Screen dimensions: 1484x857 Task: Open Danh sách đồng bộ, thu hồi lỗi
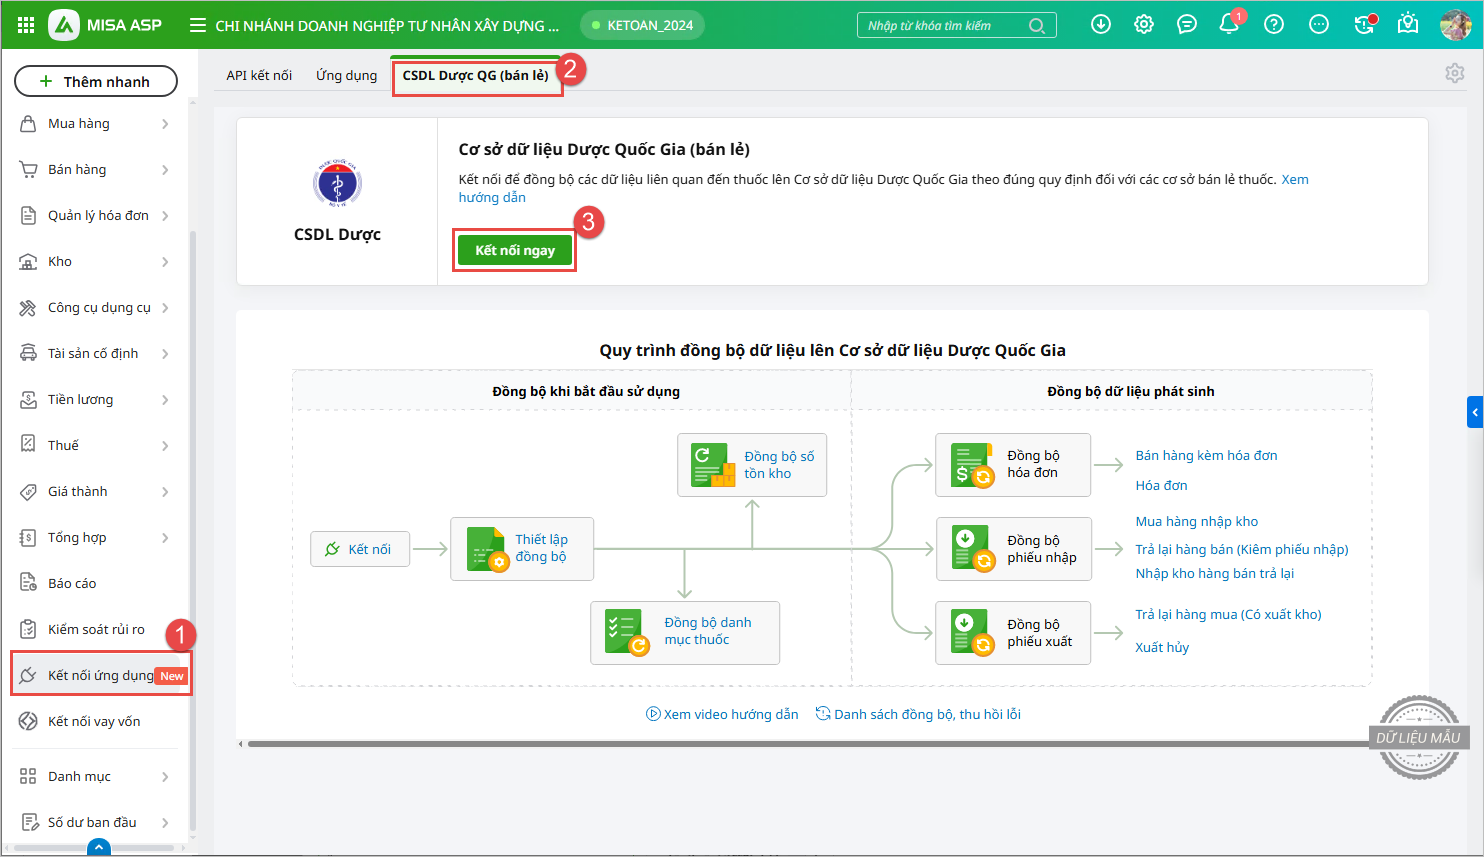tap(918, 714)
